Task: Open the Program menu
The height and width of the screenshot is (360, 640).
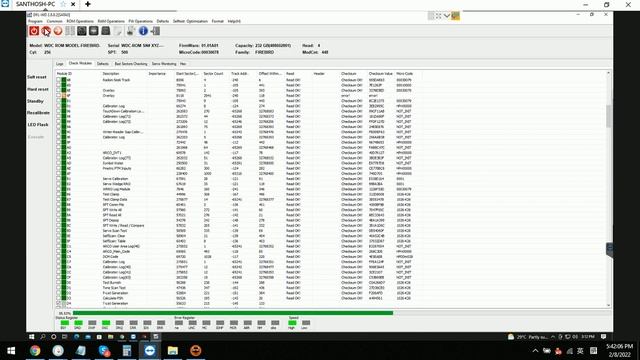Action: [35, 21]
